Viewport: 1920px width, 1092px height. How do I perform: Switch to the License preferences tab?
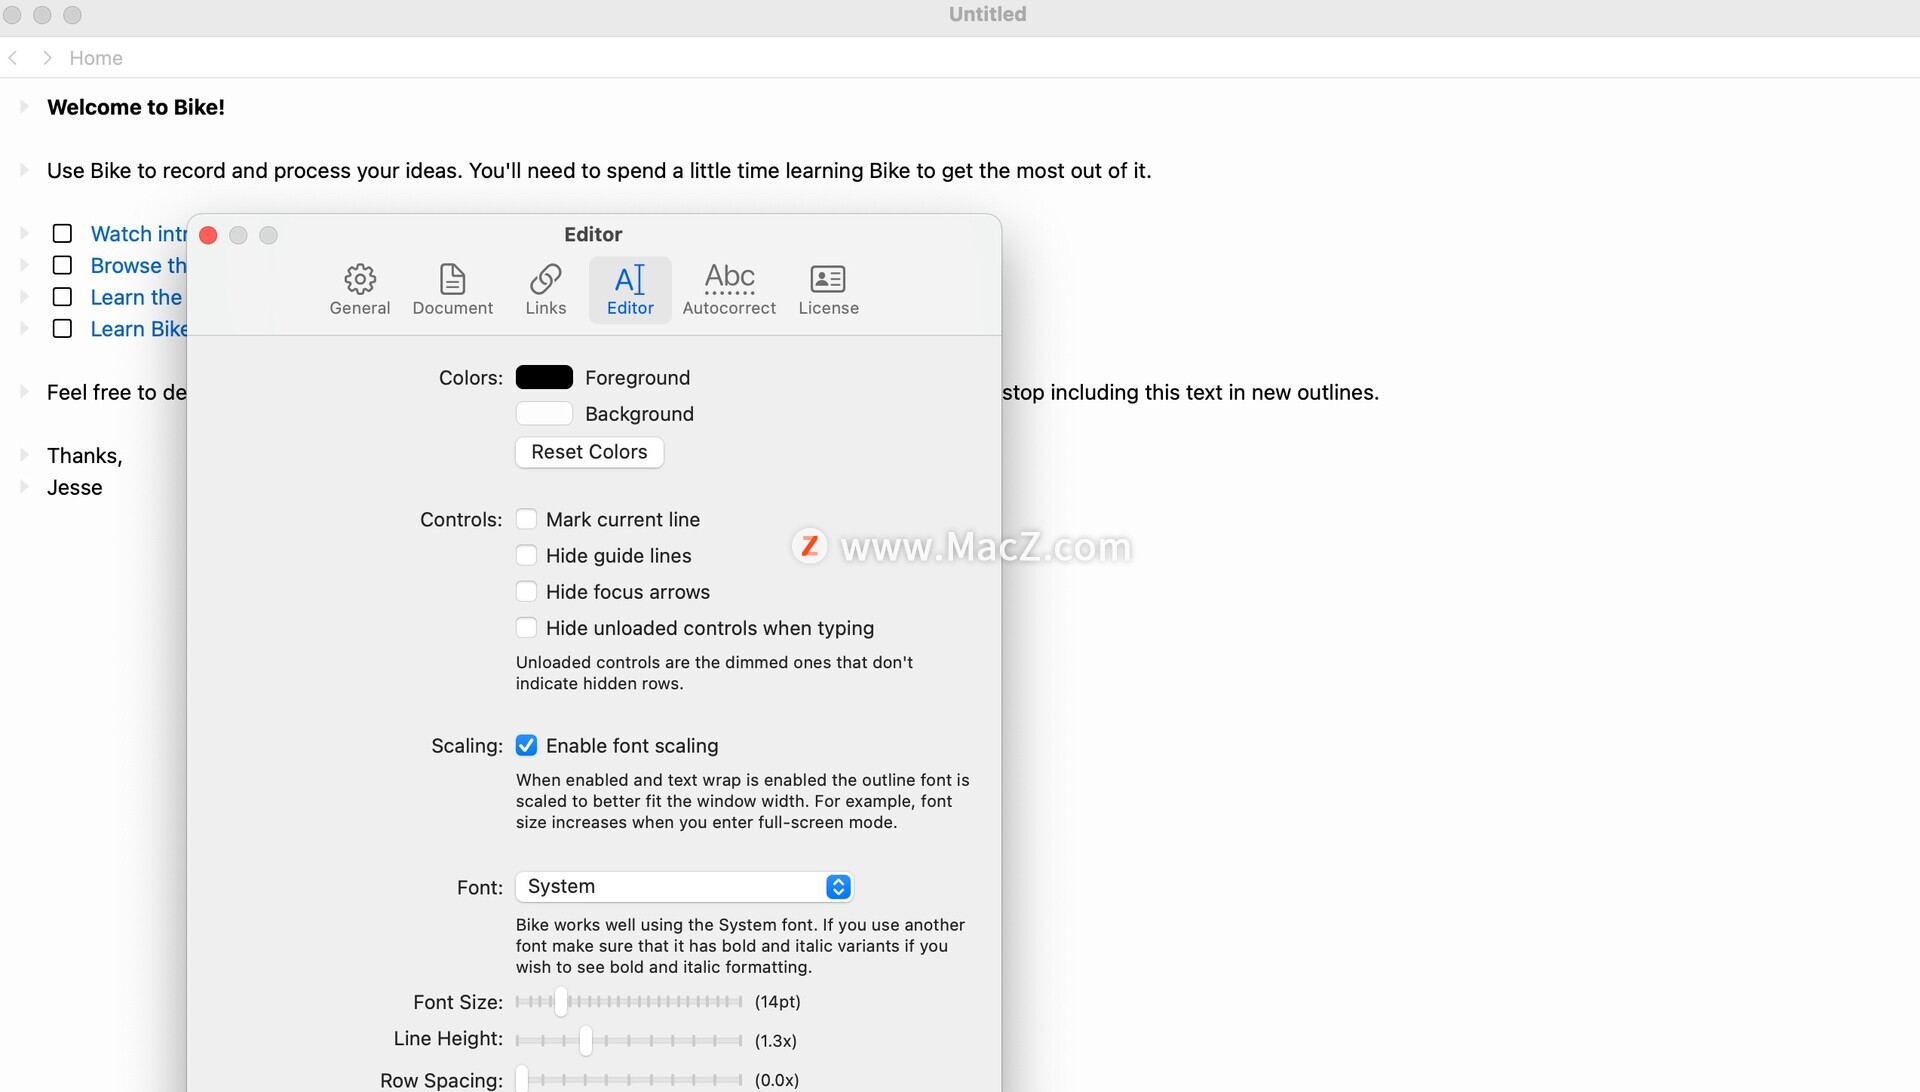click(828, 290)
